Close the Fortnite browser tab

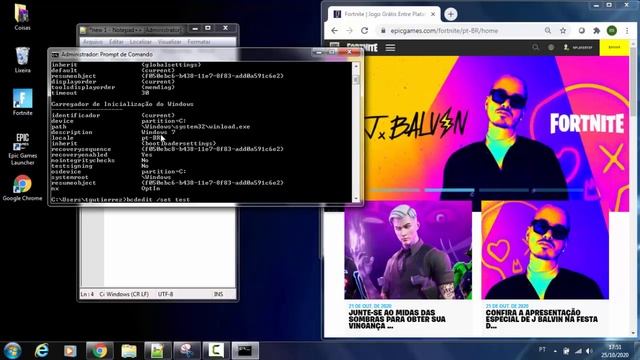433,14
